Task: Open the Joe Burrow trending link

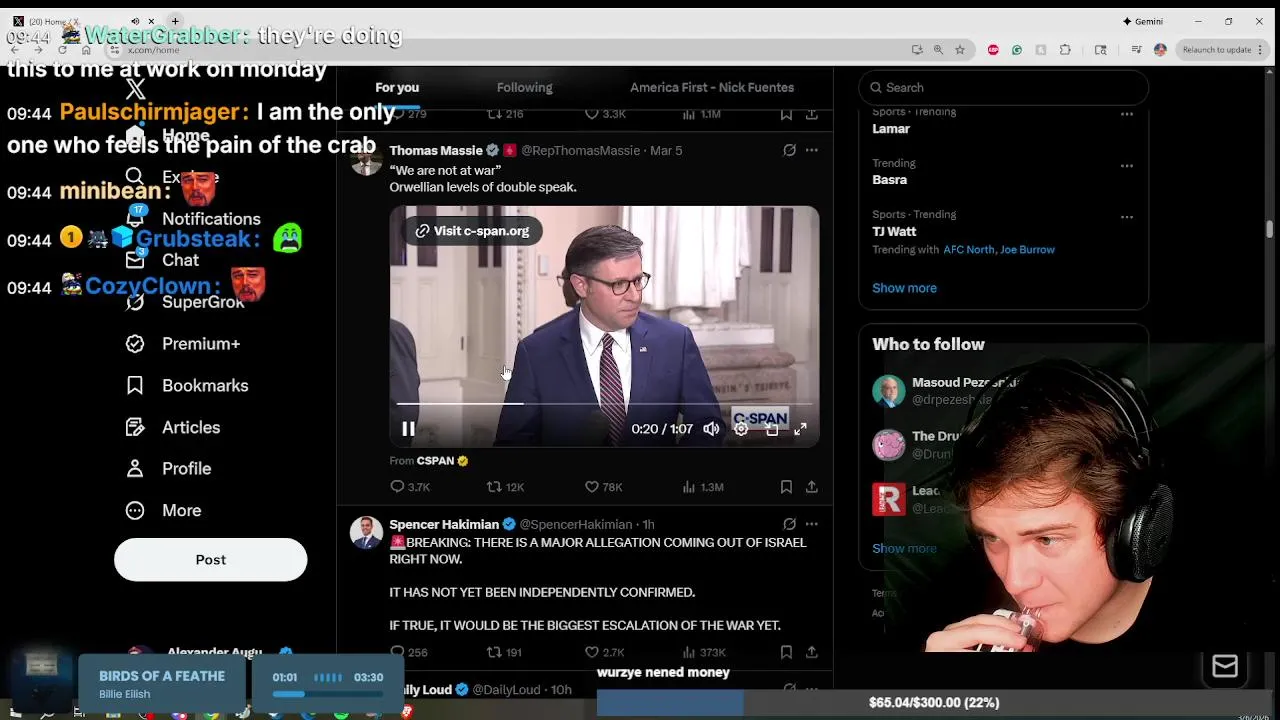Action: 1027,250
